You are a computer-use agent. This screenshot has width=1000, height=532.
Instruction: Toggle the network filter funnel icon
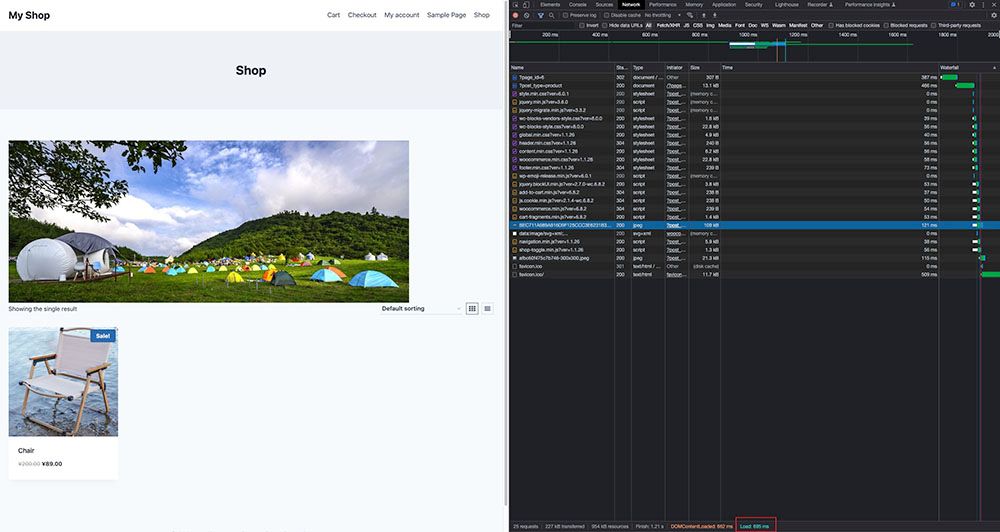540,15
